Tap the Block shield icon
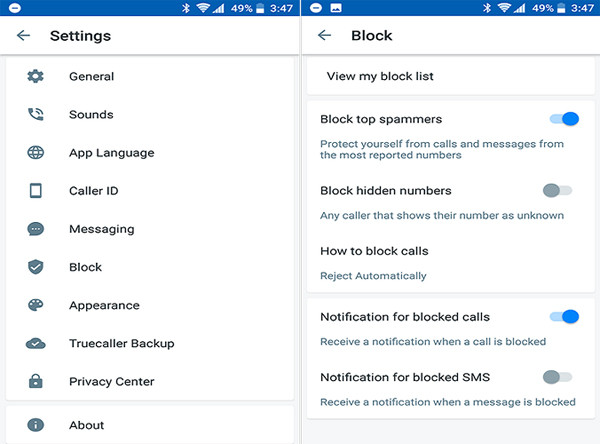 36,267
